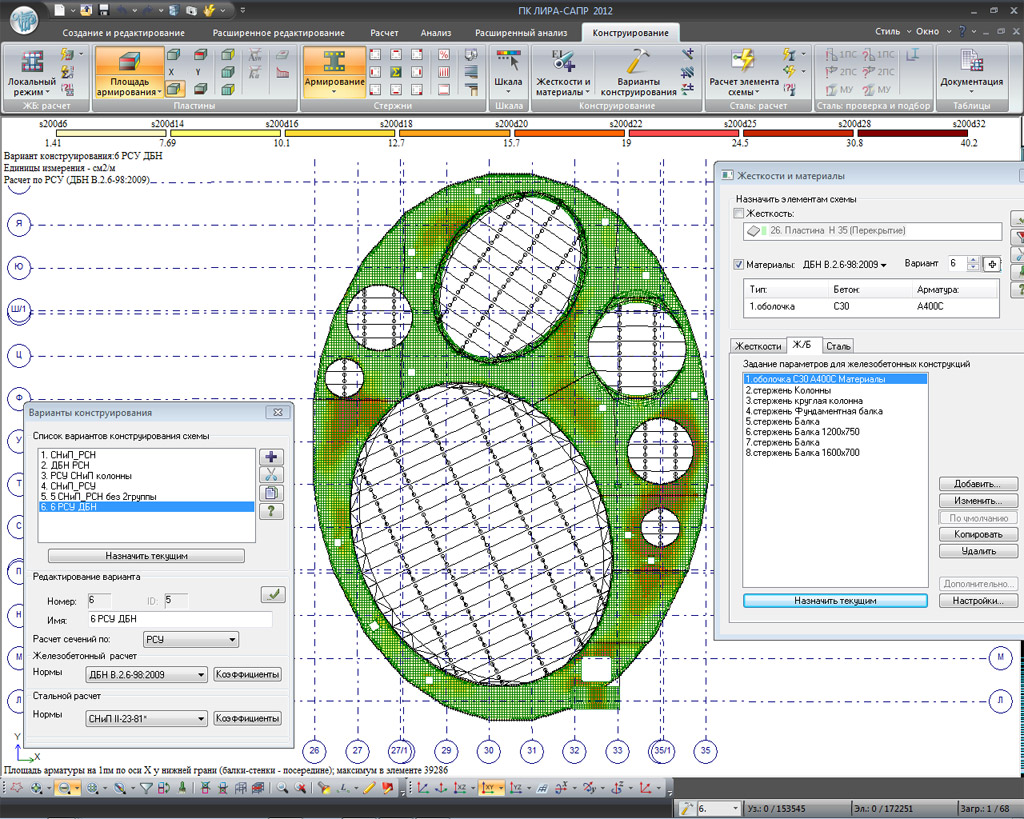Add a new variant with plus icon
Image resolution: width=1024 pixels, height=819 pixels.
click(271, 457)
